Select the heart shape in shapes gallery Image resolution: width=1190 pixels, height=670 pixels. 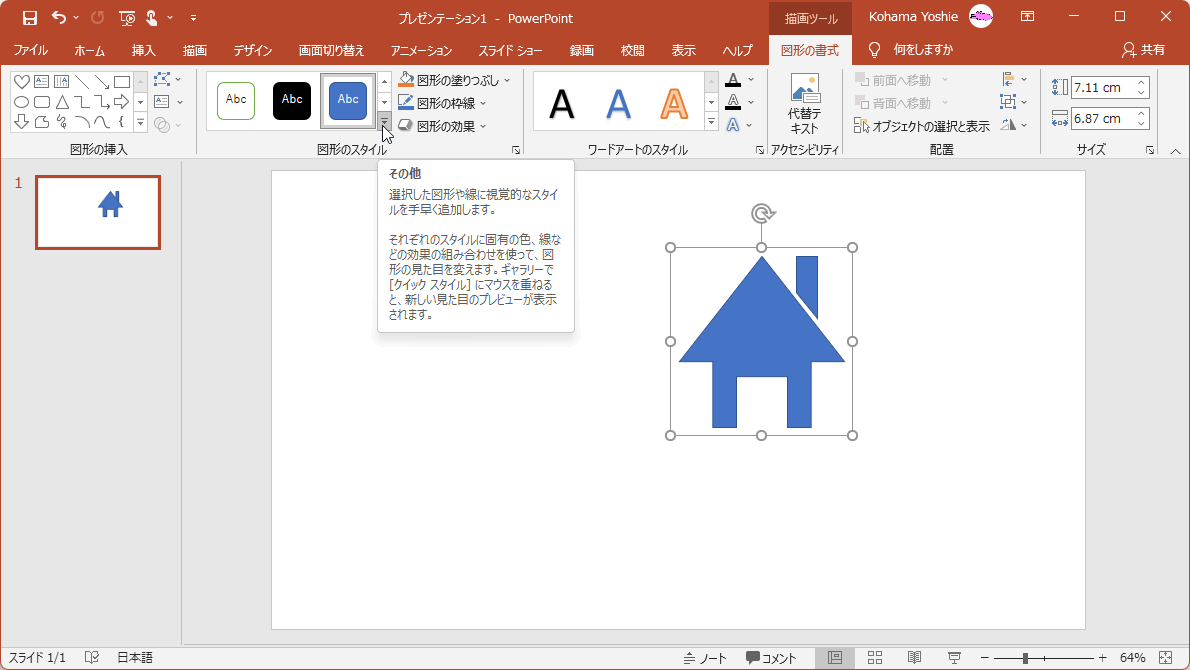21,81
